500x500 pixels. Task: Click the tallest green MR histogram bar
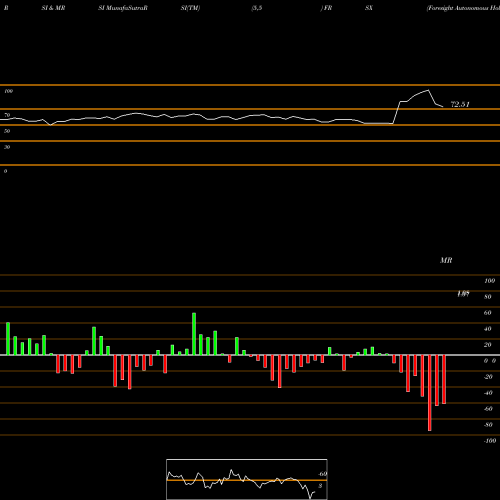194,334
